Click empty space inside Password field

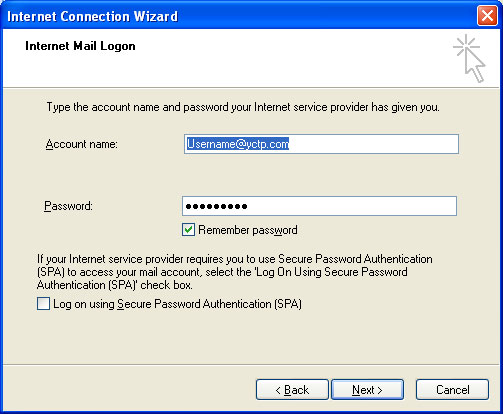[x=352, y=206]
